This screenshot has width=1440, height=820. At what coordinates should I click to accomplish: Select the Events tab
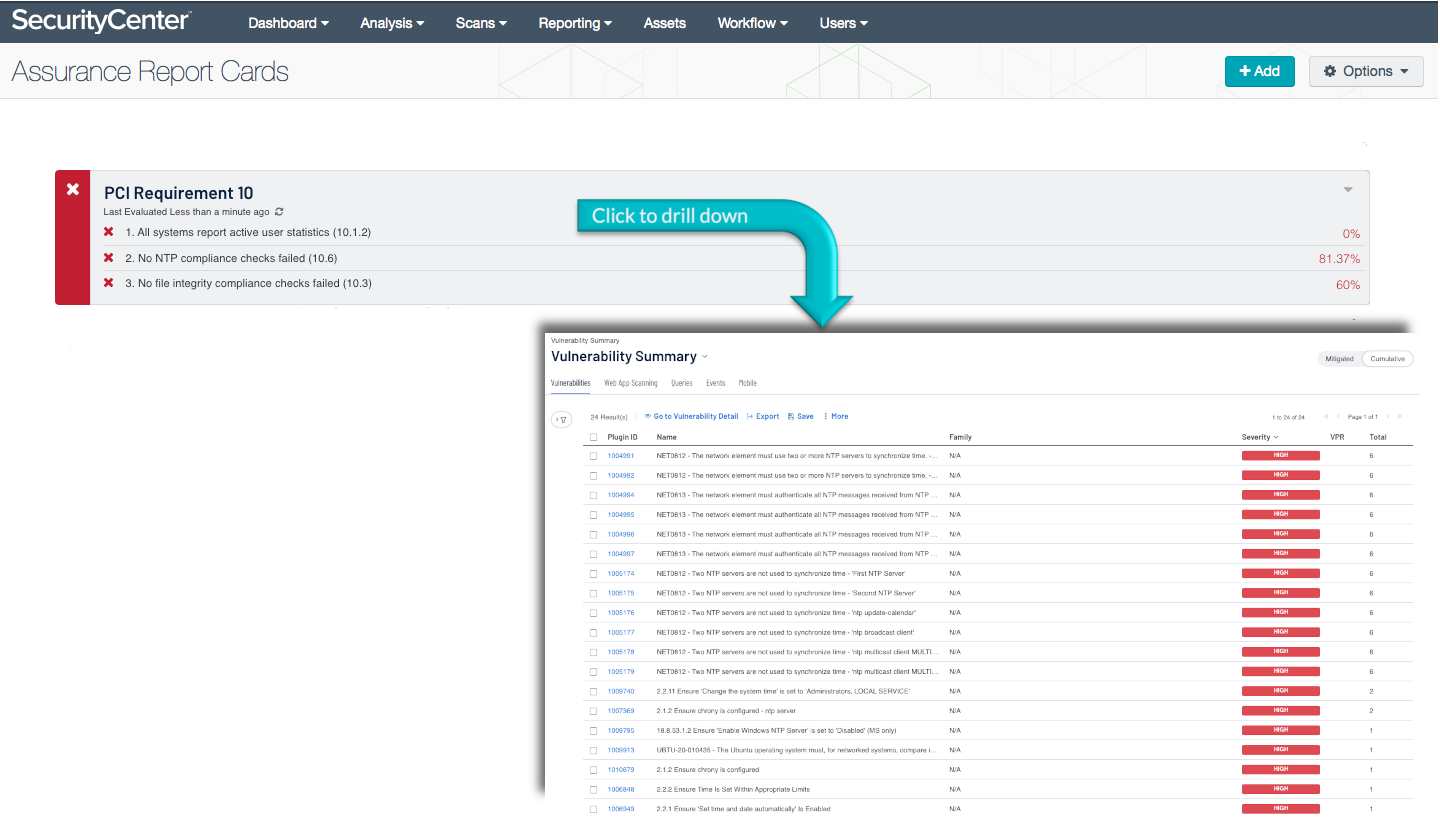coord(716,383)
